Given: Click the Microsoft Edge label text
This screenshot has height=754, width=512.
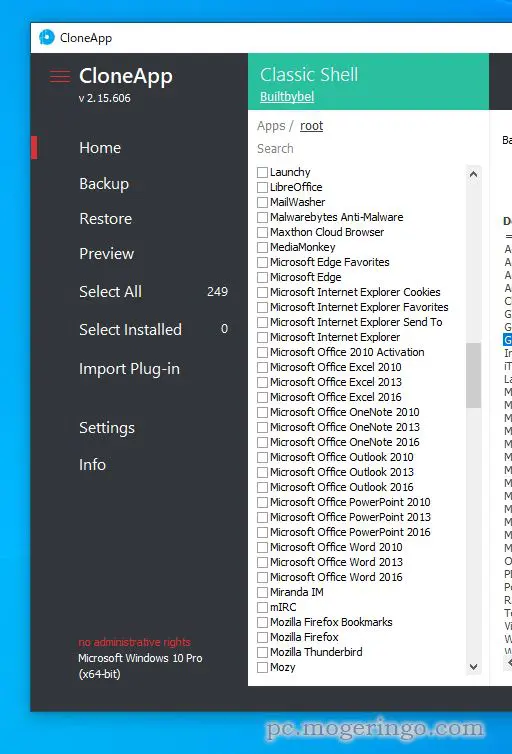Looking at the screenshot, I should coord(306,277).
